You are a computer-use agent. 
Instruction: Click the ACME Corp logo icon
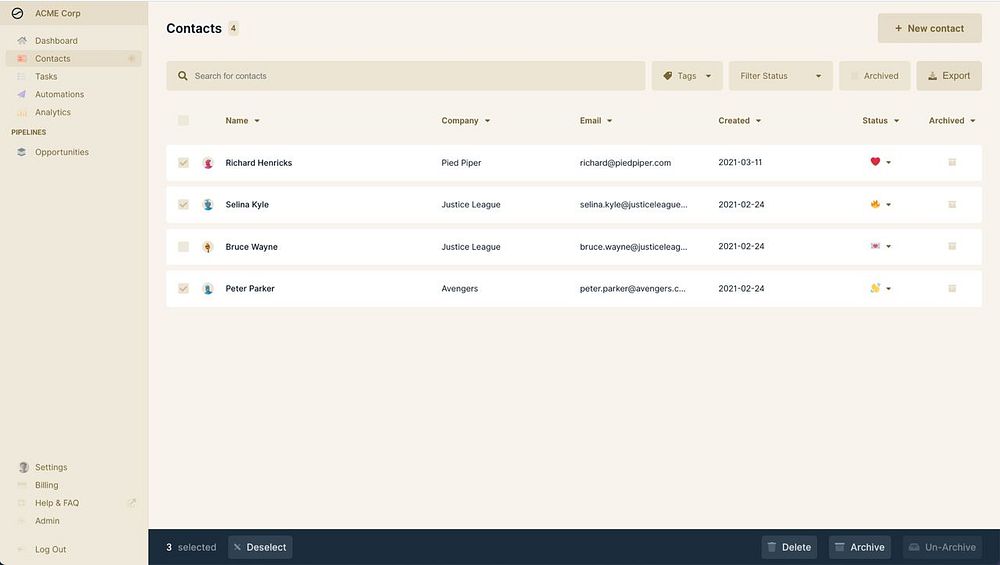(17, 13)
